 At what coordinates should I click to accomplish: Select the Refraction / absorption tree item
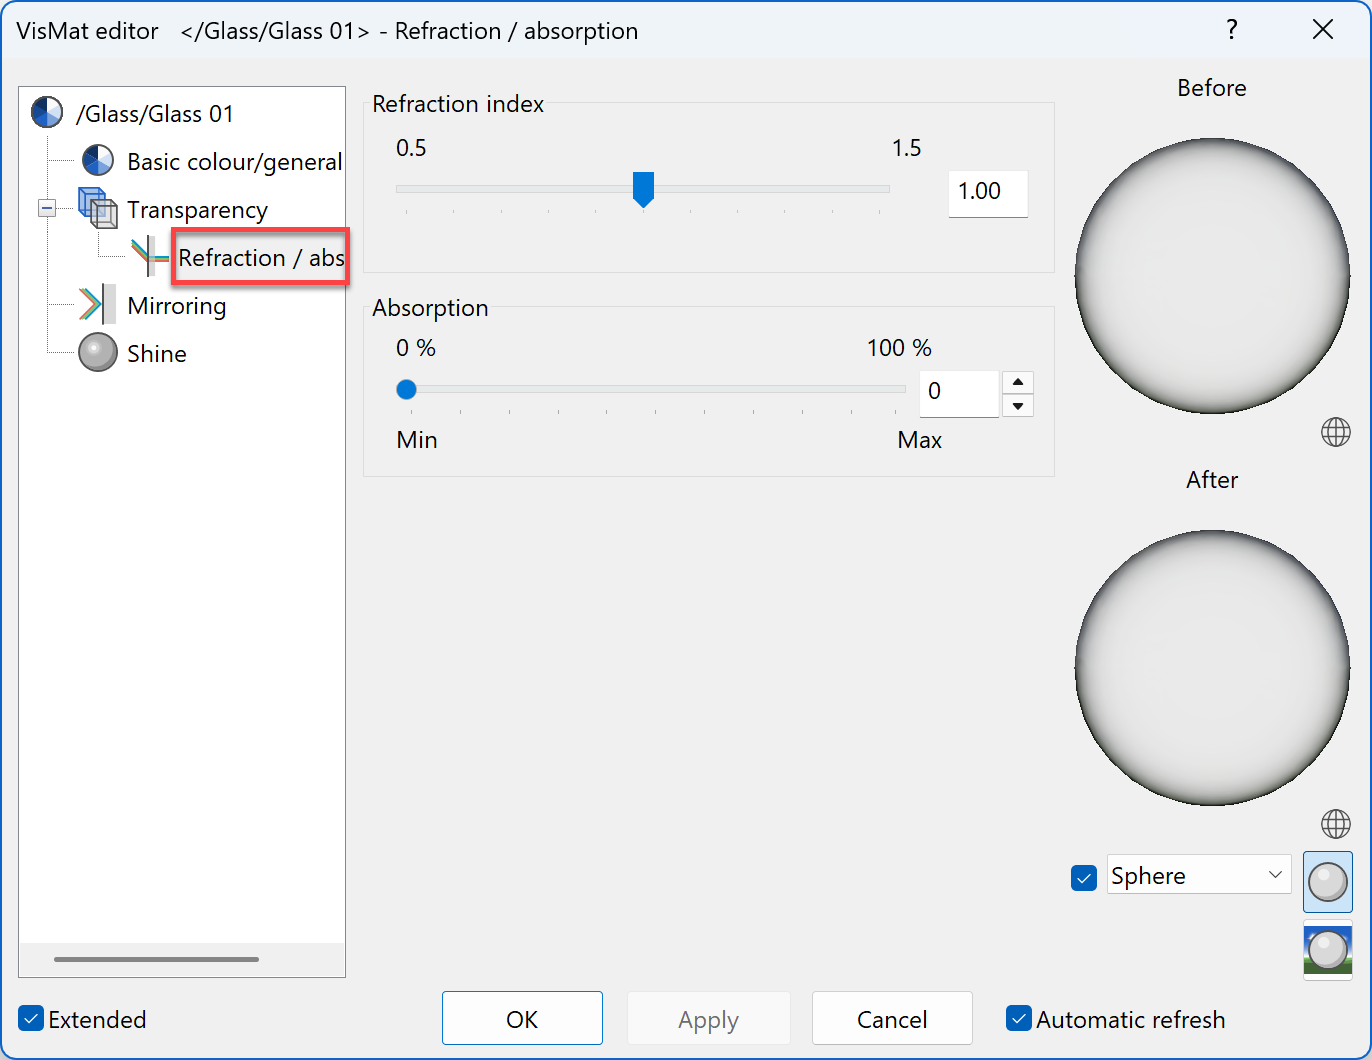tap(260, 258)
